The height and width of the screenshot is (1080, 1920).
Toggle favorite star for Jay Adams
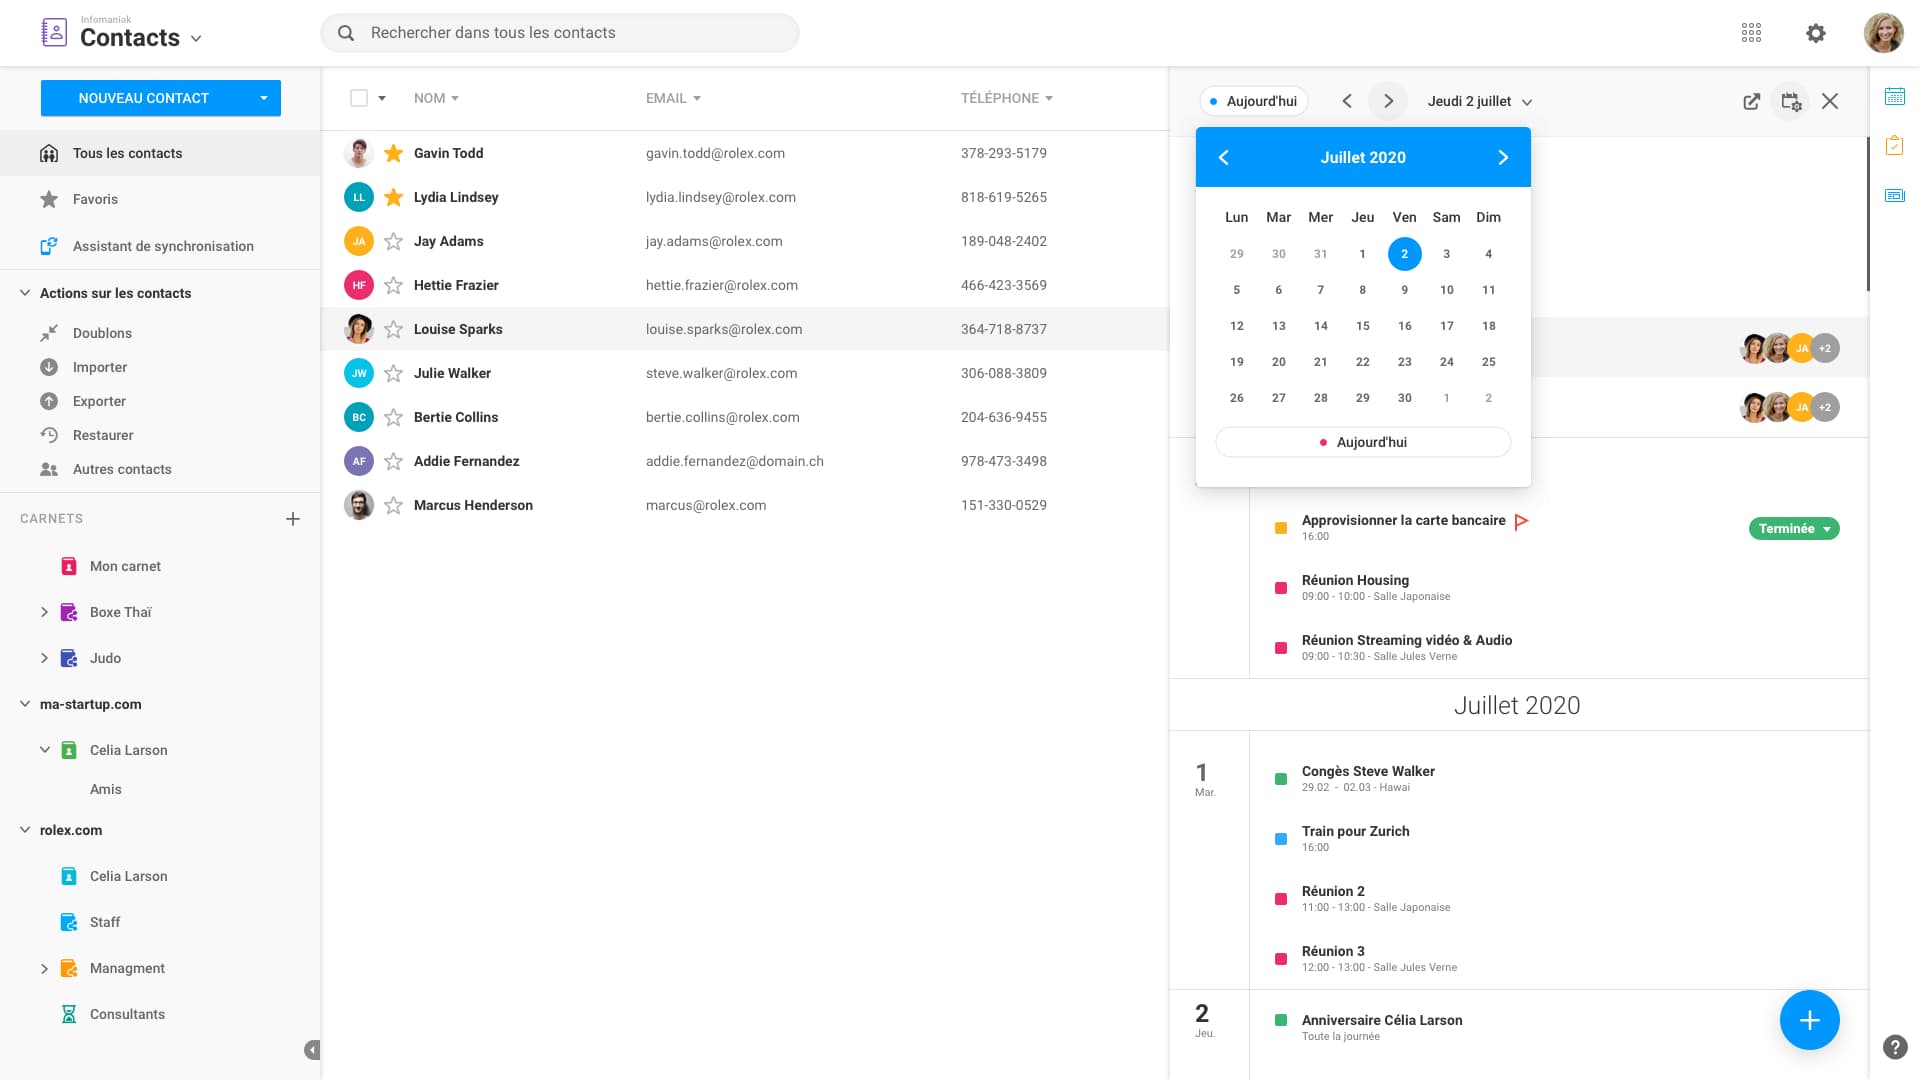point(394,241)
